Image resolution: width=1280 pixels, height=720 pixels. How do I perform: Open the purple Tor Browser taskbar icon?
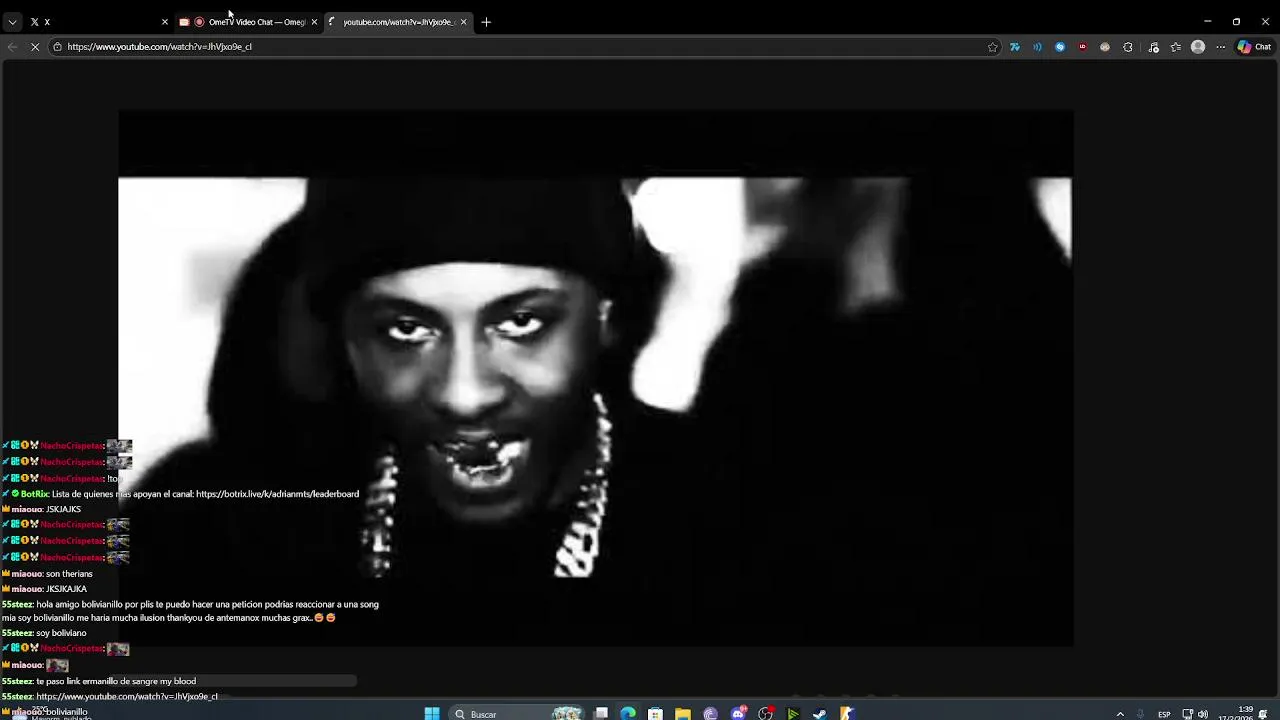[710, 714]
